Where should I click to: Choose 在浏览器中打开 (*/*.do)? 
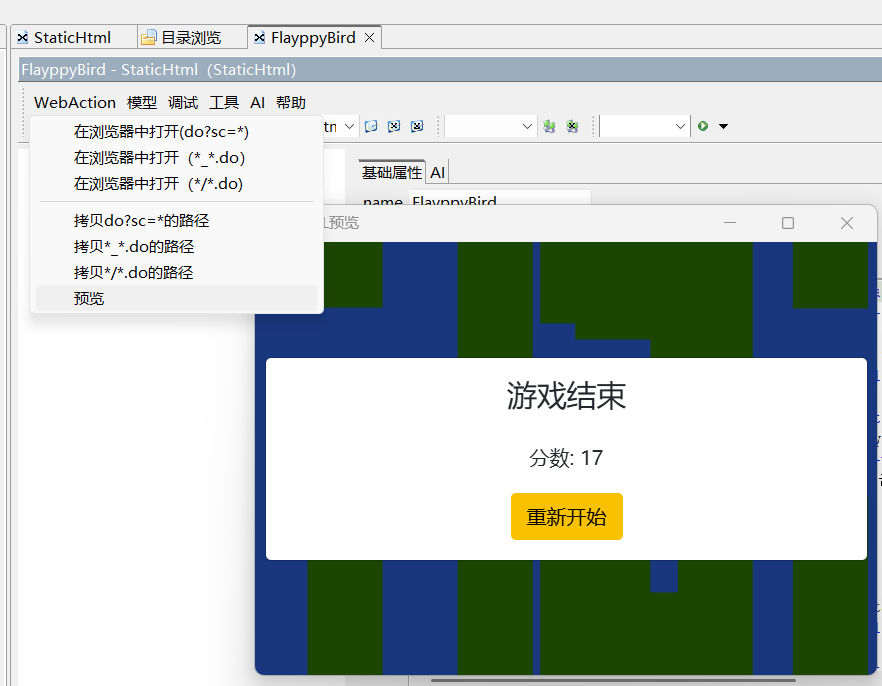[176, 183]
